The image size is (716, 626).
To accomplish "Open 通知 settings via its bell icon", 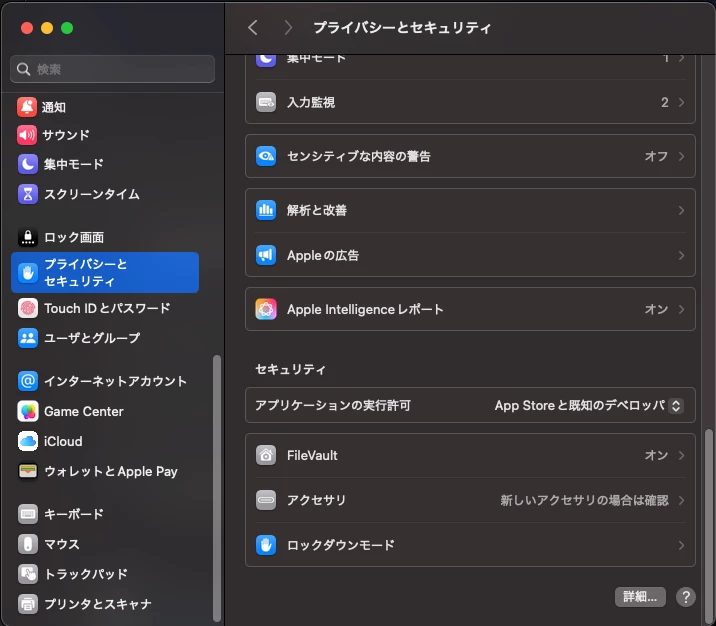I will [x=27, y=107].
